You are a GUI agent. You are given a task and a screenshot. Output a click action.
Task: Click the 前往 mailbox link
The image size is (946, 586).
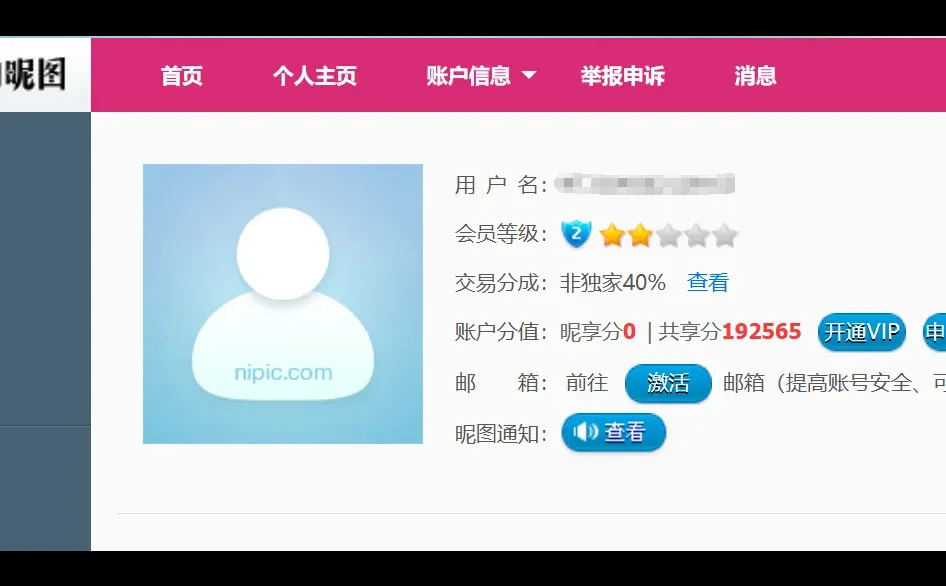click(x=587, y=384)
